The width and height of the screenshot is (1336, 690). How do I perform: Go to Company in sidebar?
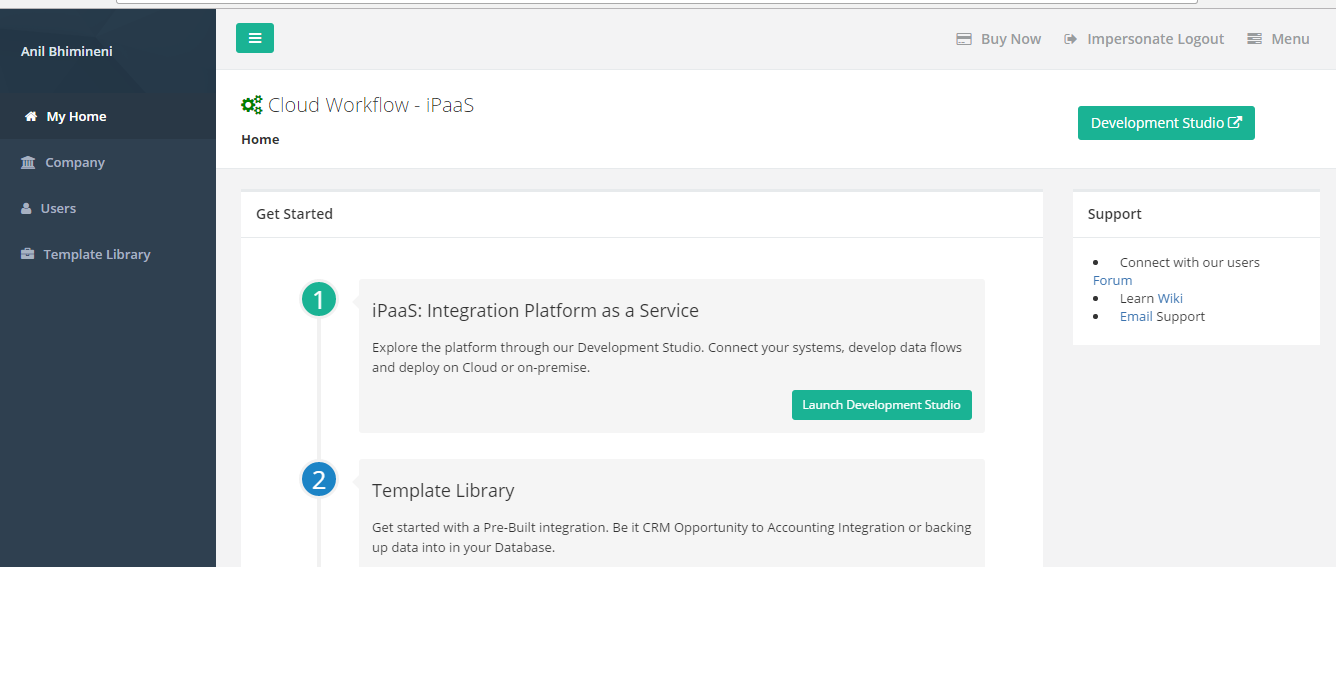click(75, 163)
